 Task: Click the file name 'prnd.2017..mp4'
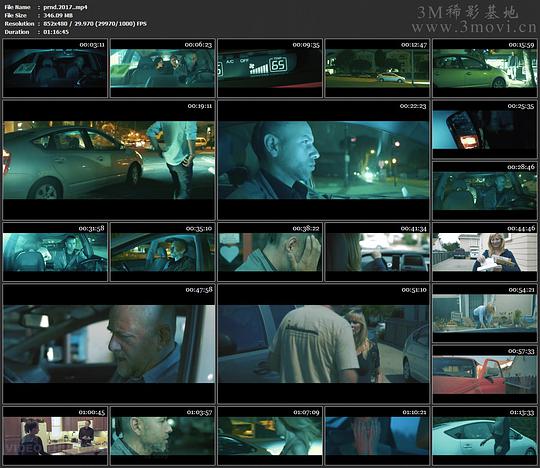click(x=65, y=7)
